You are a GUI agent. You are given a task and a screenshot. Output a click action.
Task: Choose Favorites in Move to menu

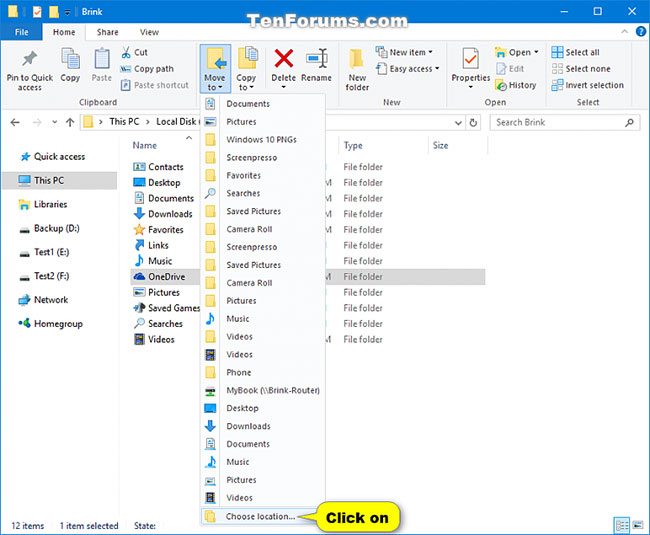(x=262, y=175)
